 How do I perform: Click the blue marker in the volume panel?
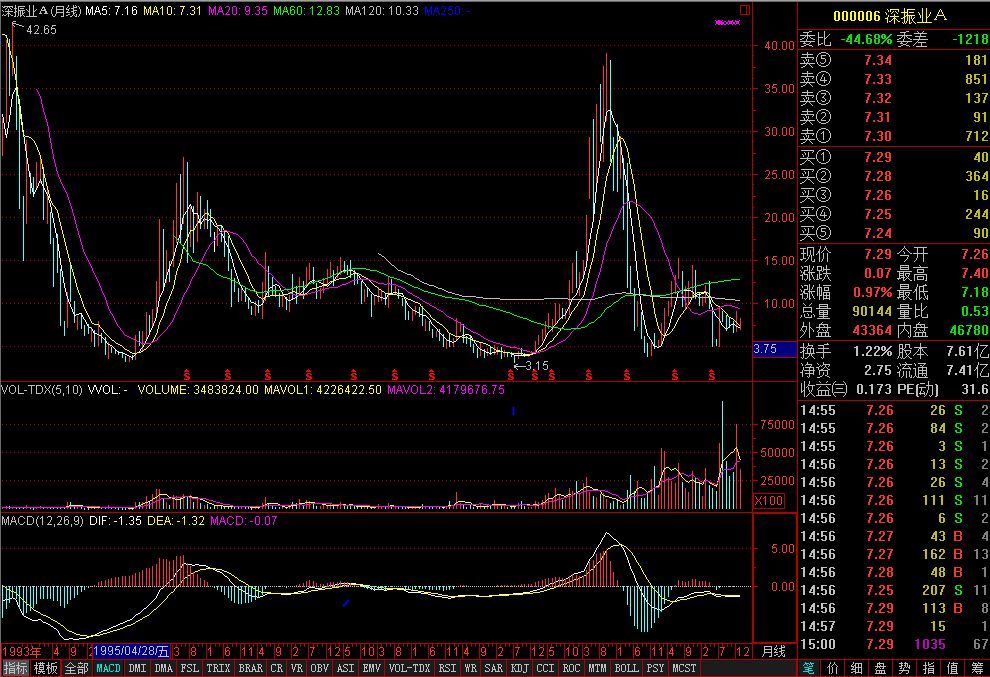513,411
